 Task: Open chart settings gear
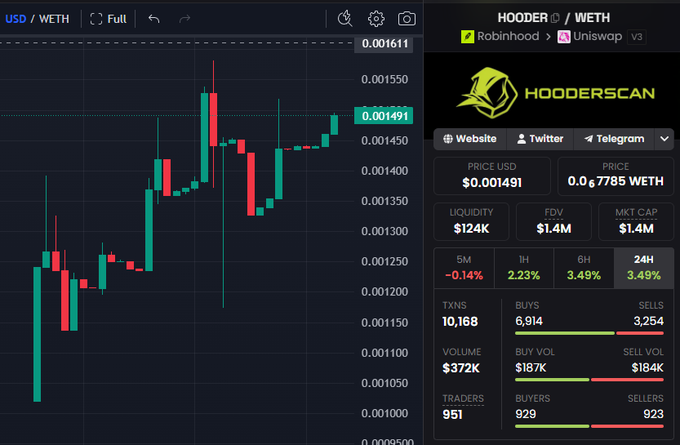click(x=376, y=19)
